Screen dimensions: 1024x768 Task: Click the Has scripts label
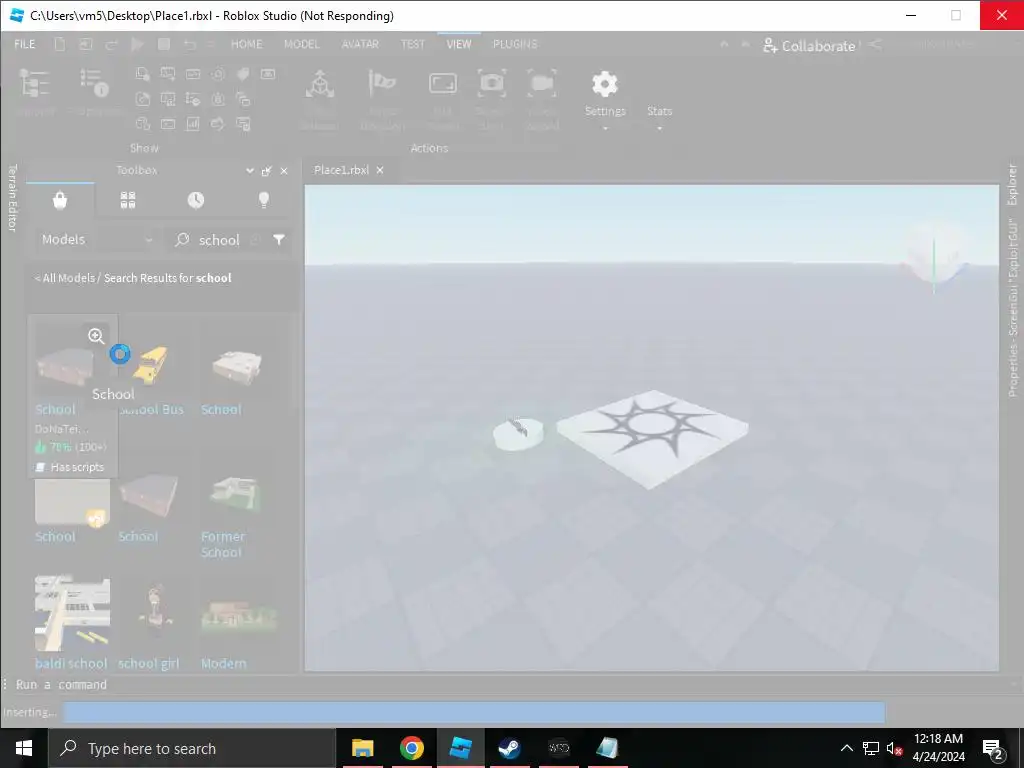point(77,467)
